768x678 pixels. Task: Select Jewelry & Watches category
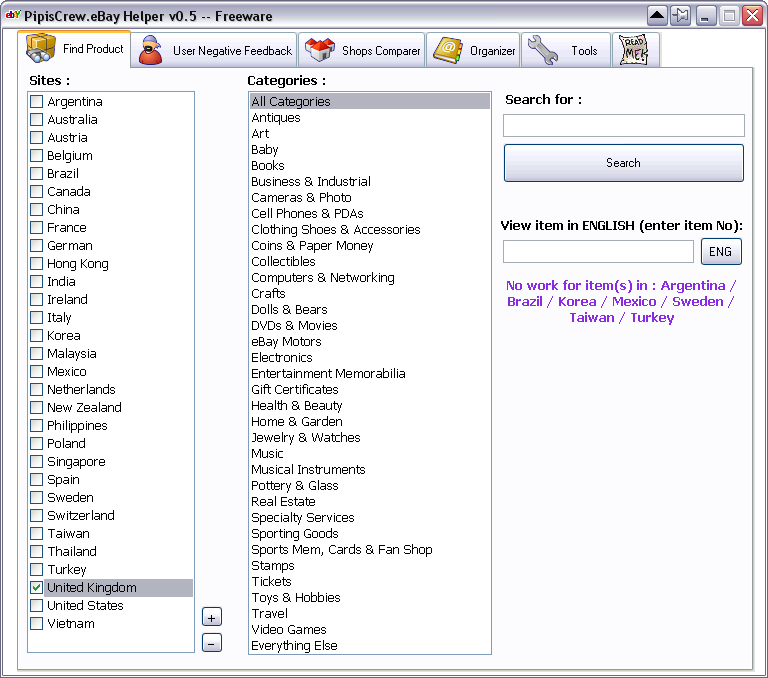tap(370, 437)
